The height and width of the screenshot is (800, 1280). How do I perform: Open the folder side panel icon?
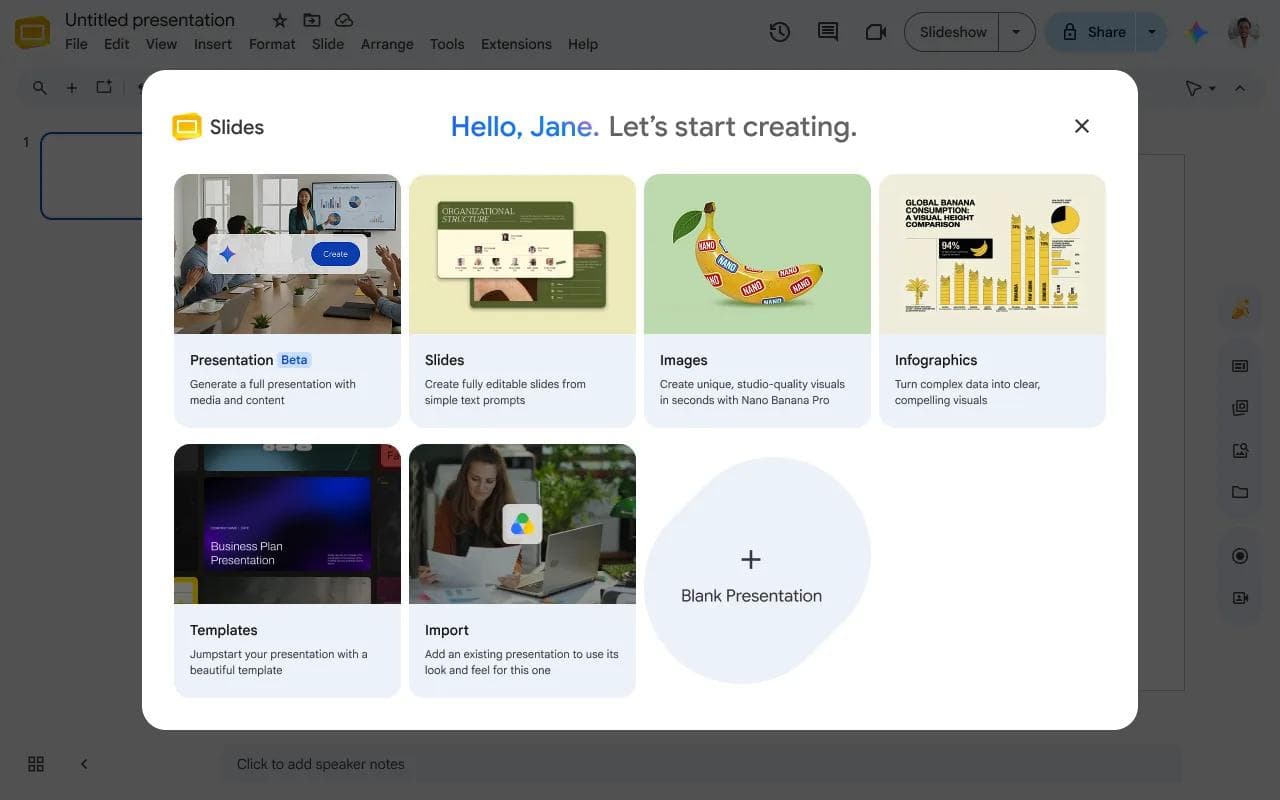(1240, 492)
